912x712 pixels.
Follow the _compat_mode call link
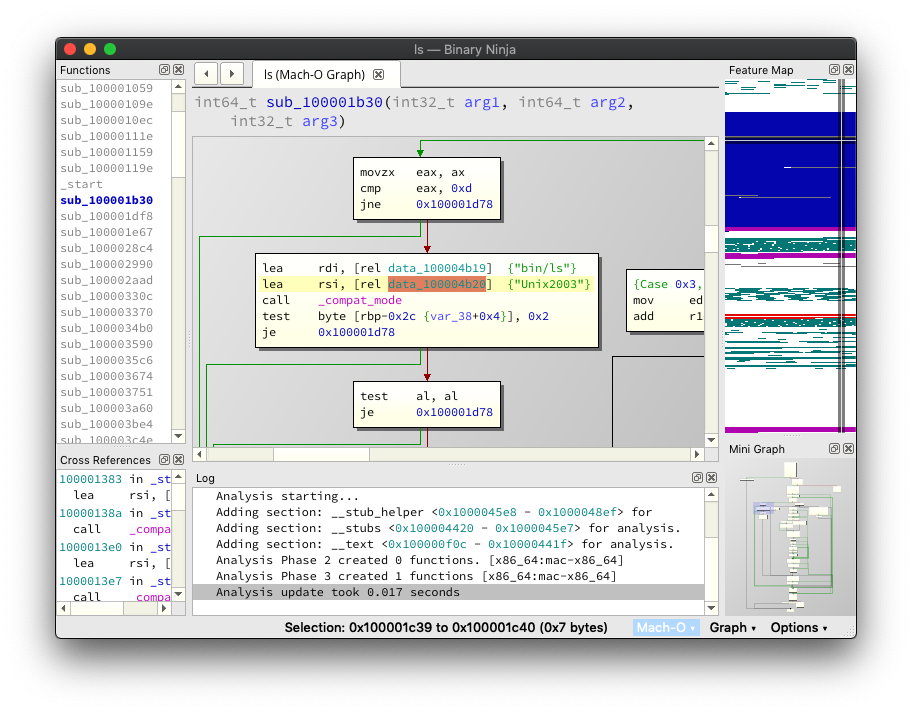360,300
